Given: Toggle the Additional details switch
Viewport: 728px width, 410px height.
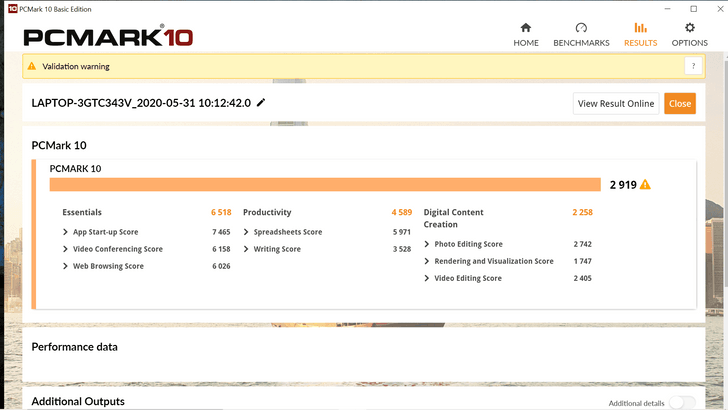Looking at the screenshot, I should 682,403.
